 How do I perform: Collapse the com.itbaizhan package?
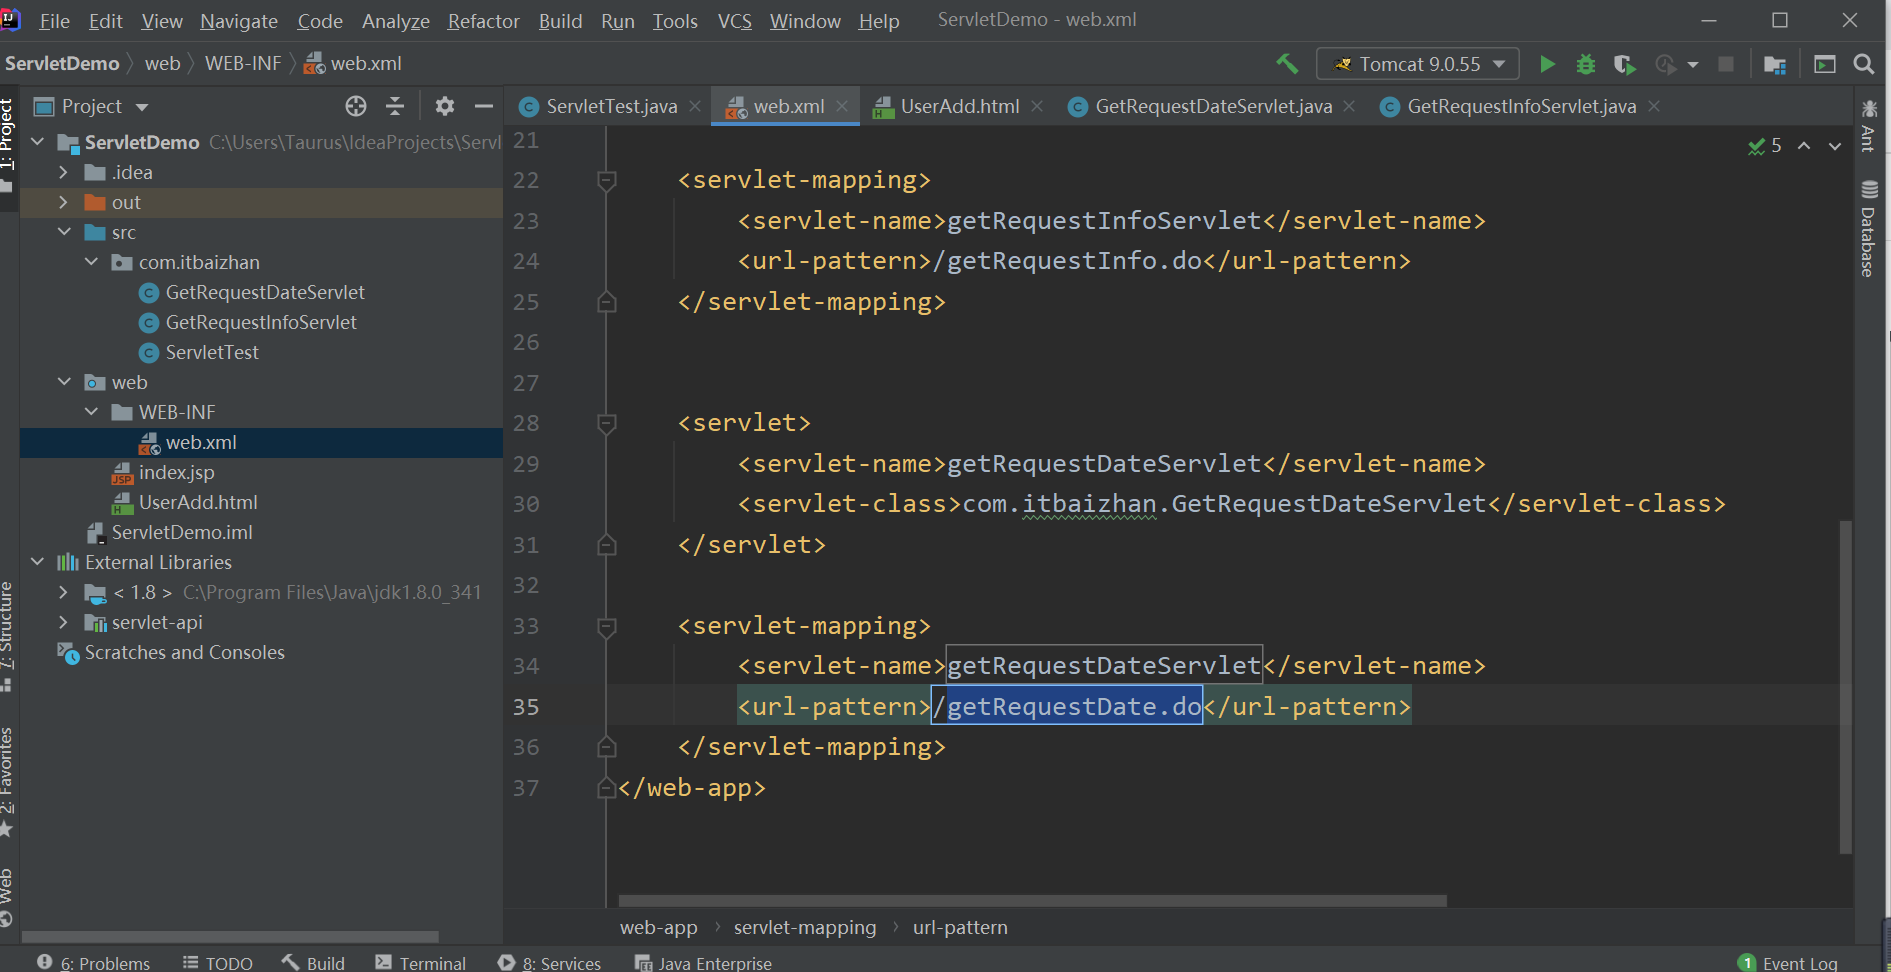[x=92, y=262]
